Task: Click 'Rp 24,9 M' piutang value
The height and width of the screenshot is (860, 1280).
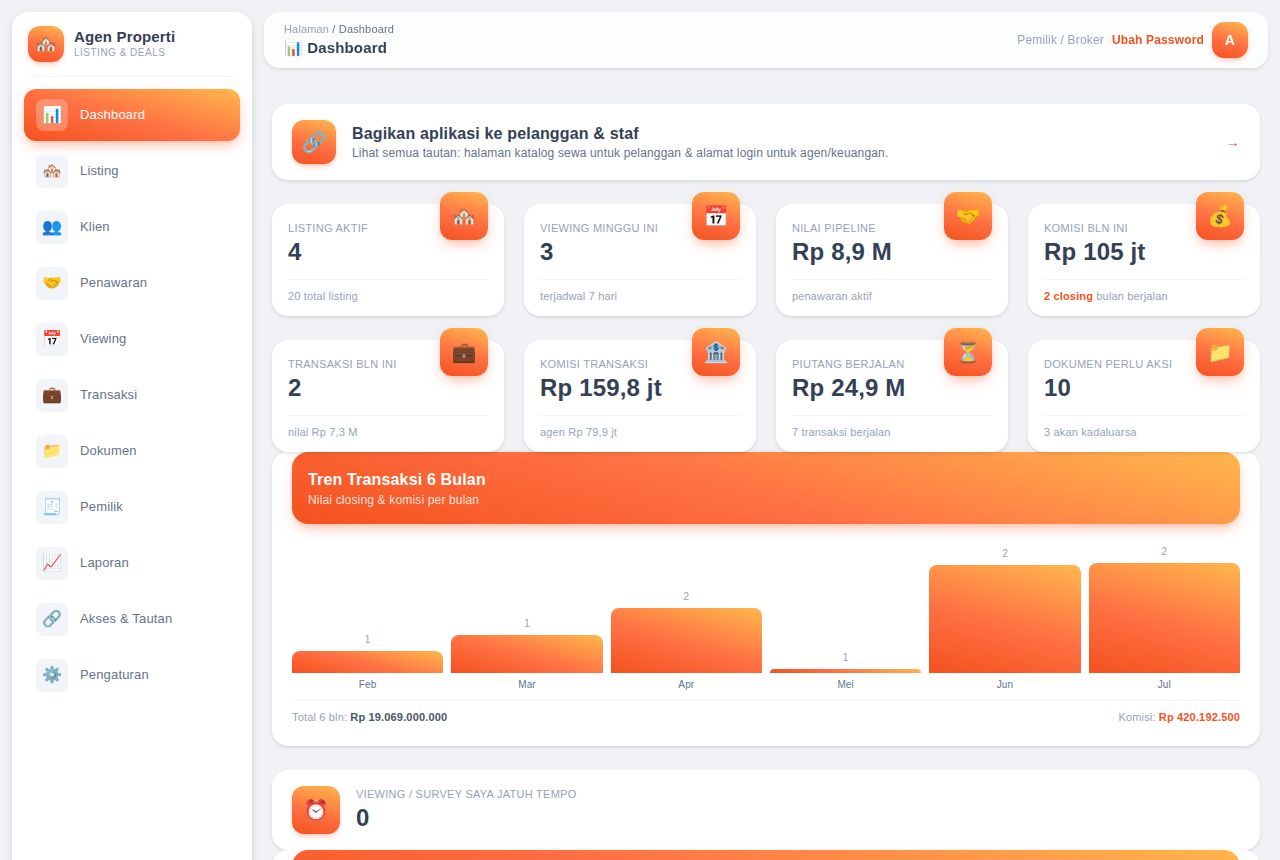Action: (849, 388)
